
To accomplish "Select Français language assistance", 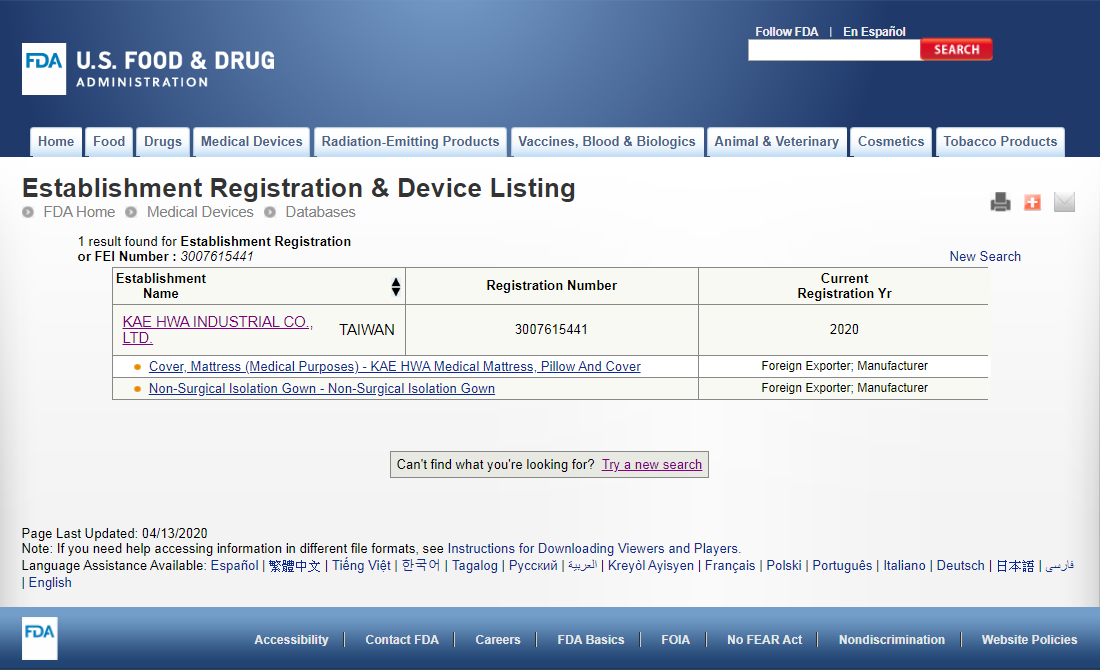I will click(730, 565).
